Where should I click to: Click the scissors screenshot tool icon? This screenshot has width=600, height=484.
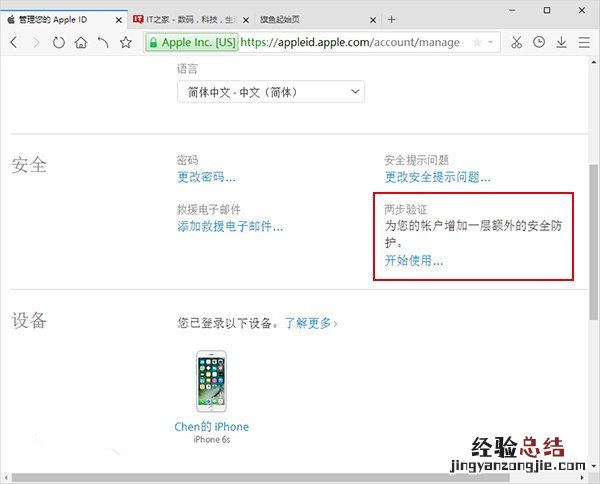517,42
